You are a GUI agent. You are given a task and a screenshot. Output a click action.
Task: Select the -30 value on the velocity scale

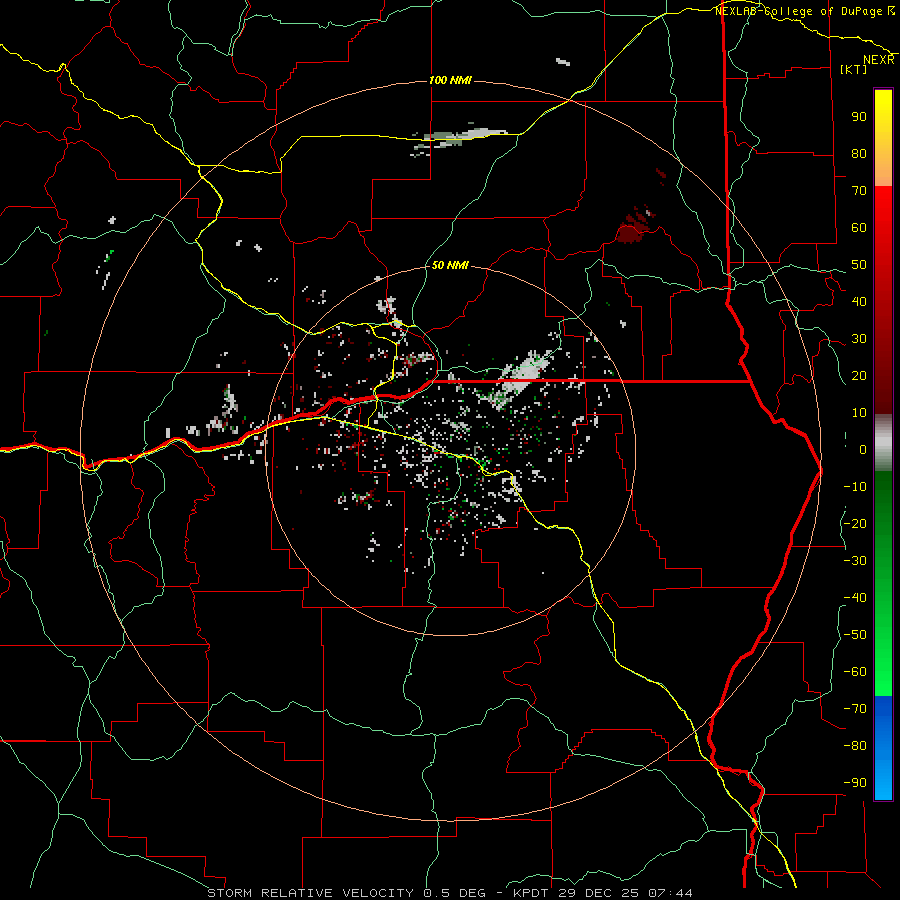coord(855,561)
